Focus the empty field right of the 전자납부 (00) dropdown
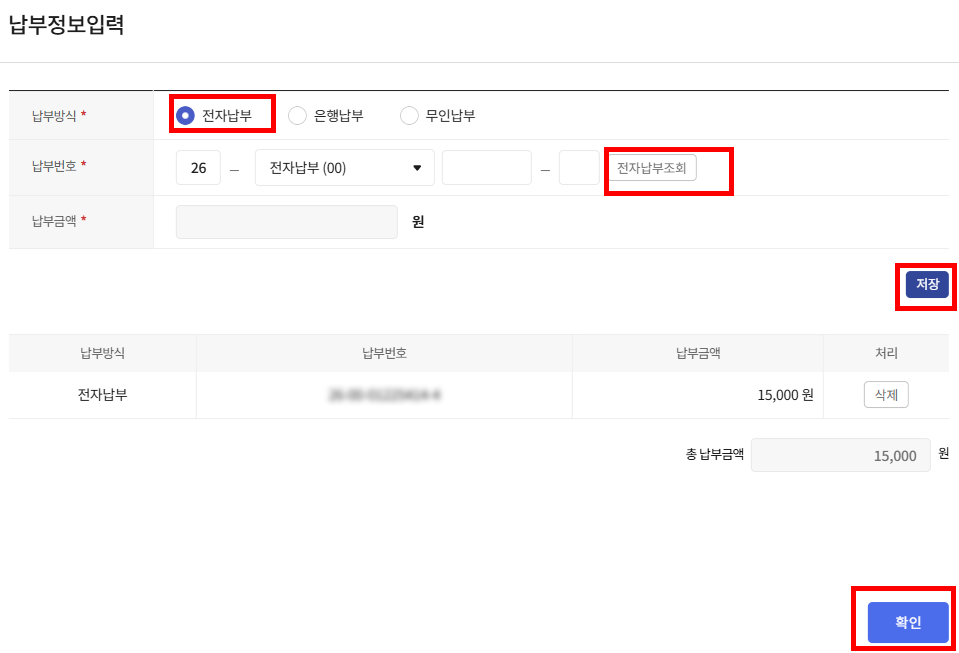 (x=486, y=168)
